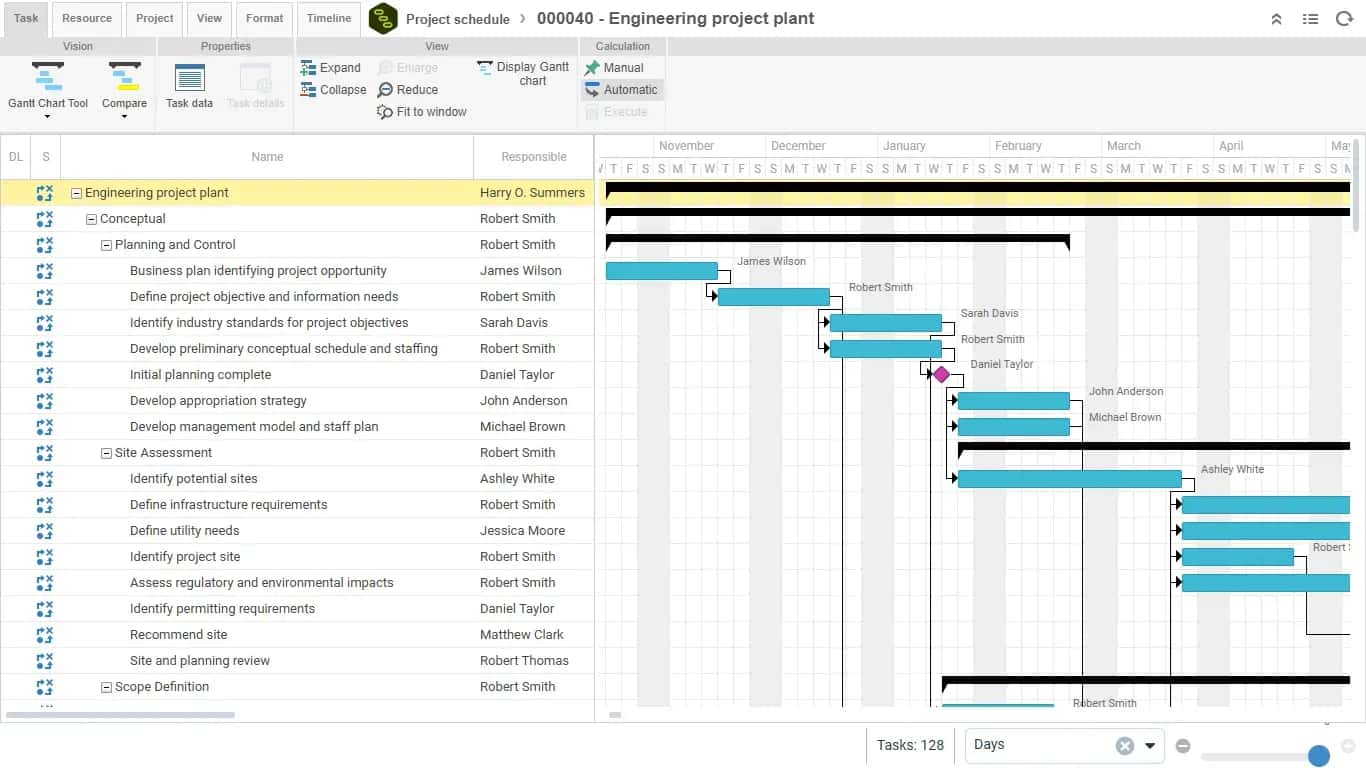
Task: Click the status icon for Identify project site
Action: coord(45,557)
